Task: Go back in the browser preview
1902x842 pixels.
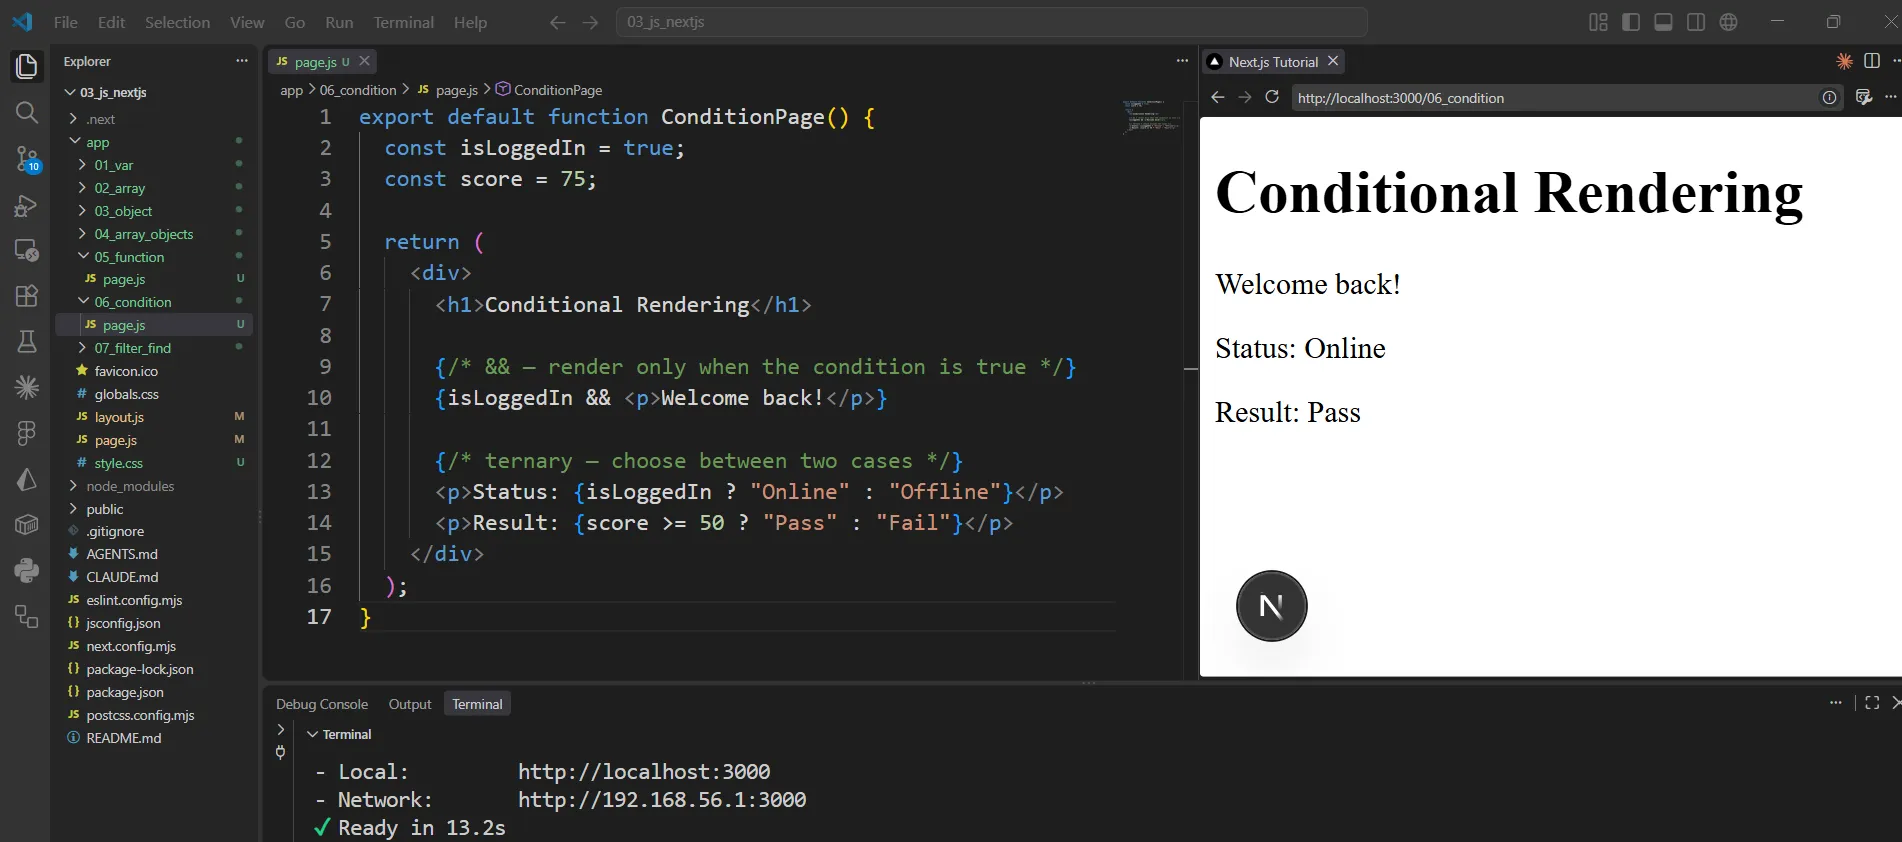Action: coord(1217,97)
